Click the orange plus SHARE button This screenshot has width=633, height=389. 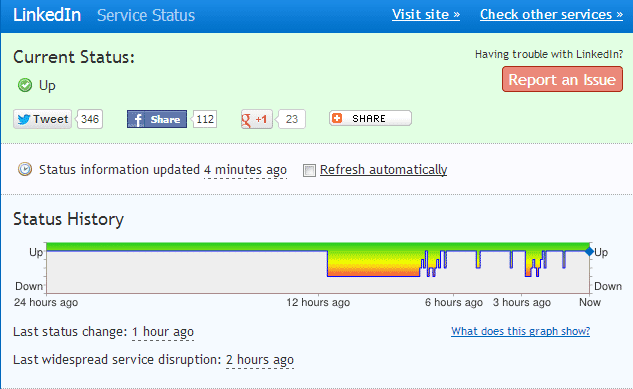pos(370,118)
